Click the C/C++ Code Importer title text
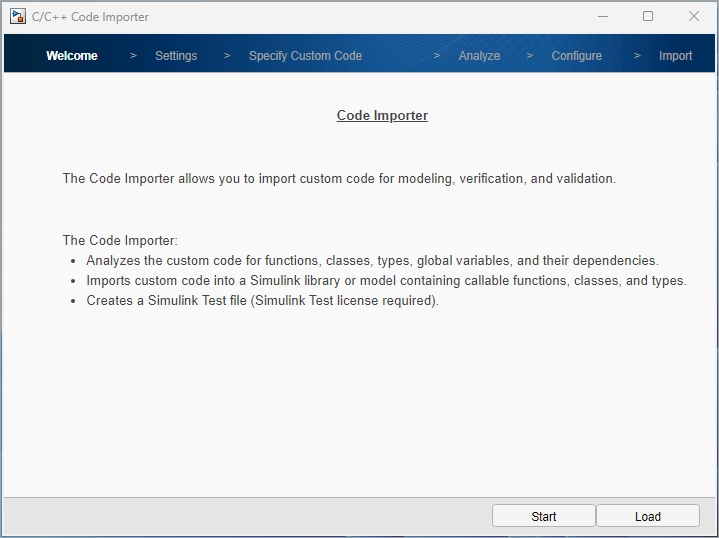 (90, 17)
